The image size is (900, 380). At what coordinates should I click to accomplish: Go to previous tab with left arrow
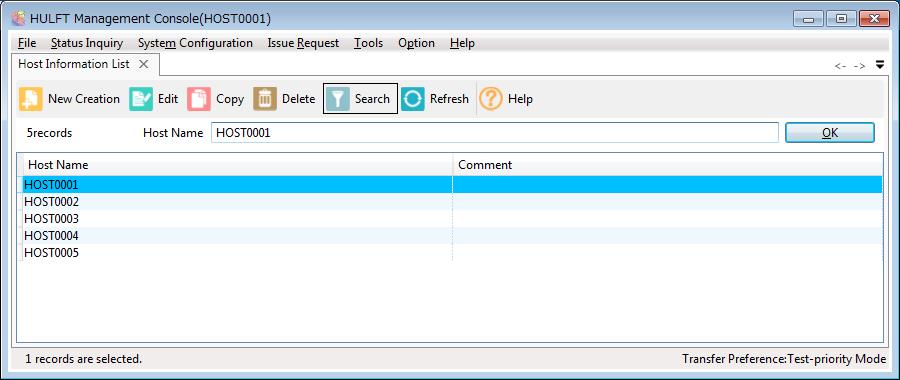840,66
